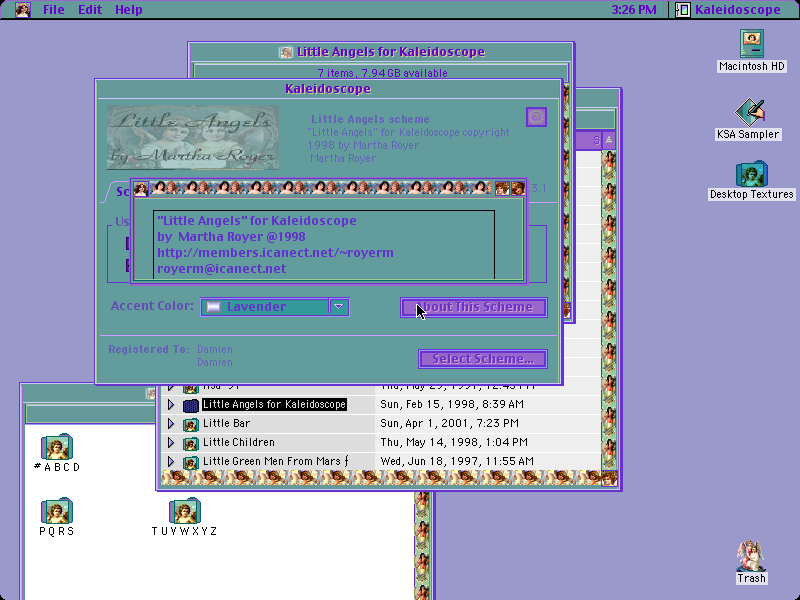Click the list window angel horizontal scrollbar
Image resolution: width=800 pixels, height=600 pixels.
[381, 478]
